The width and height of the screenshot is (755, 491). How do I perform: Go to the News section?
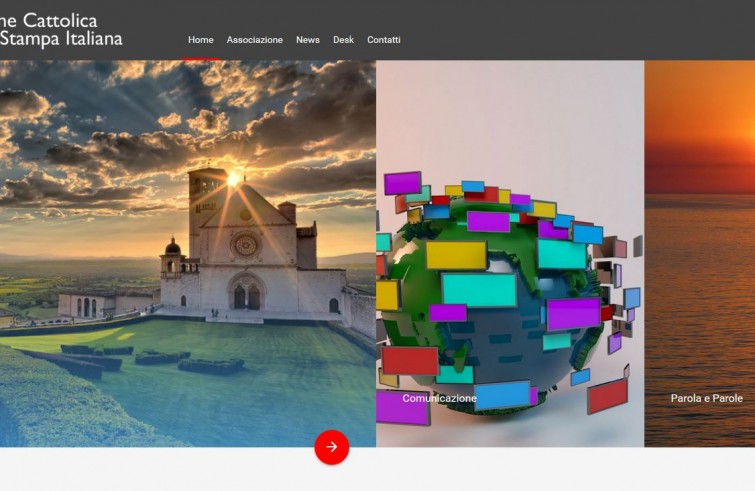click(x=307, y=40)
